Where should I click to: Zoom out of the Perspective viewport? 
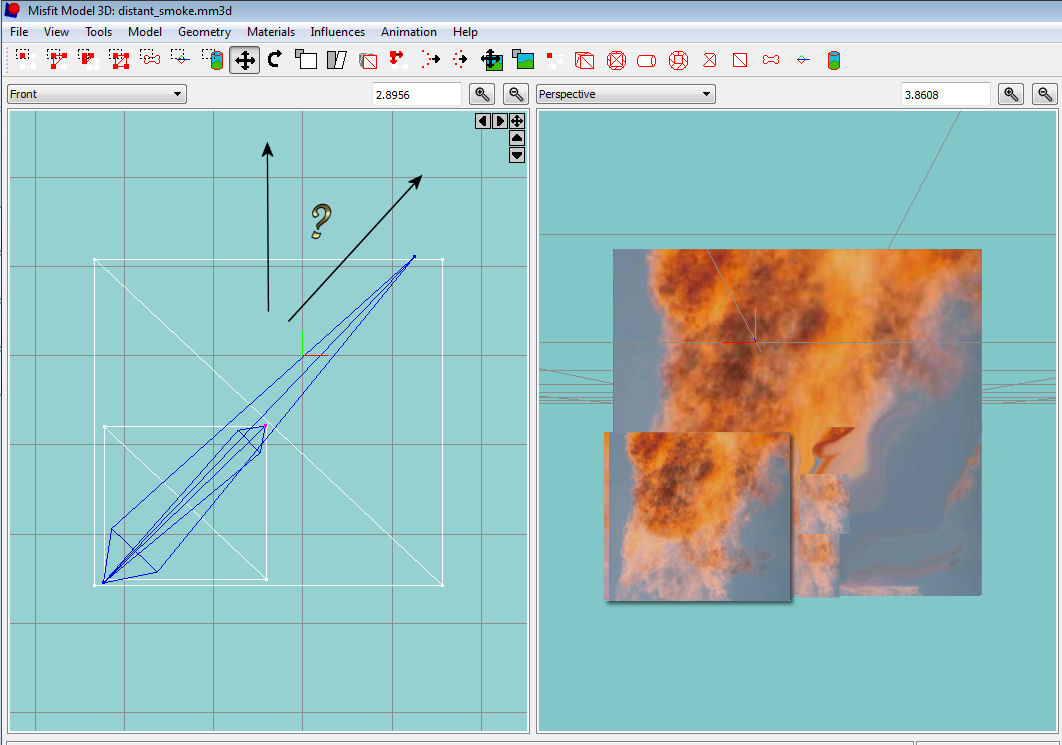click(x=1045, y=94)
